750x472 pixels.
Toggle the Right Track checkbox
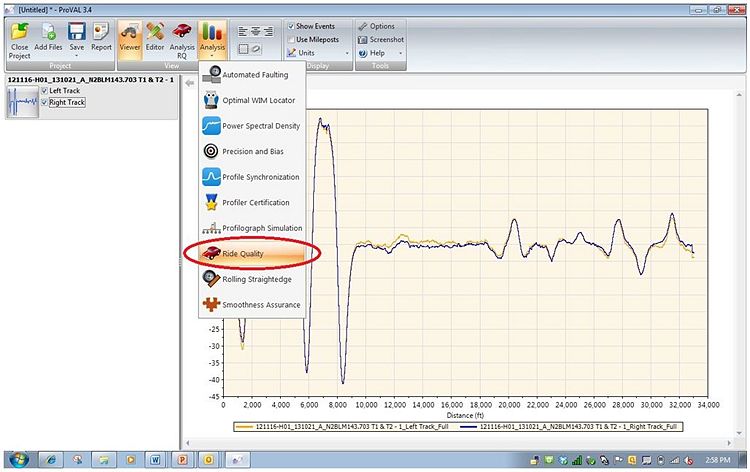[x=44, y=102]
